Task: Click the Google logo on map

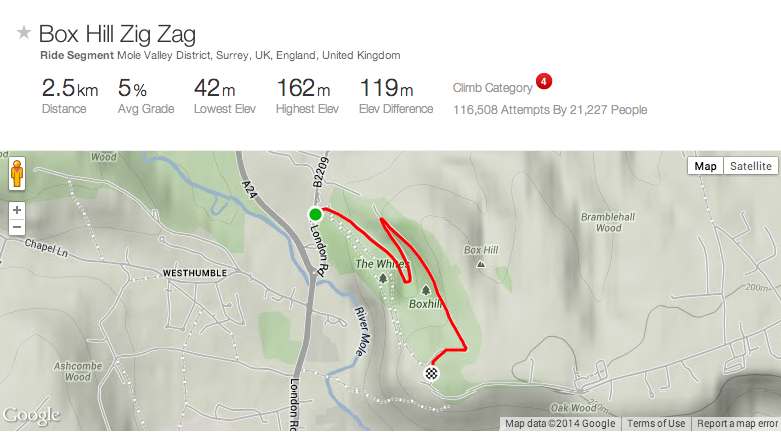Action: [31, 415]
